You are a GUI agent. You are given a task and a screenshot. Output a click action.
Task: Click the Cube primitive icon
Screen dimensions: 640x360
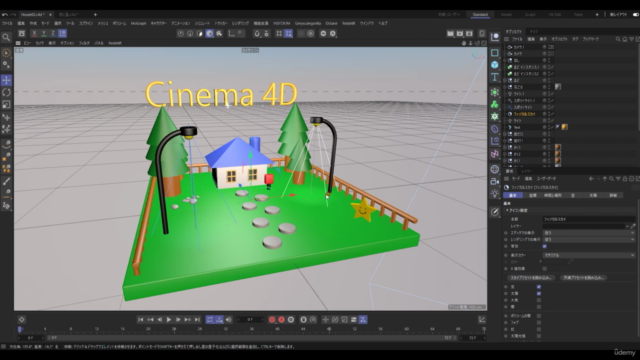coord(495,65)
